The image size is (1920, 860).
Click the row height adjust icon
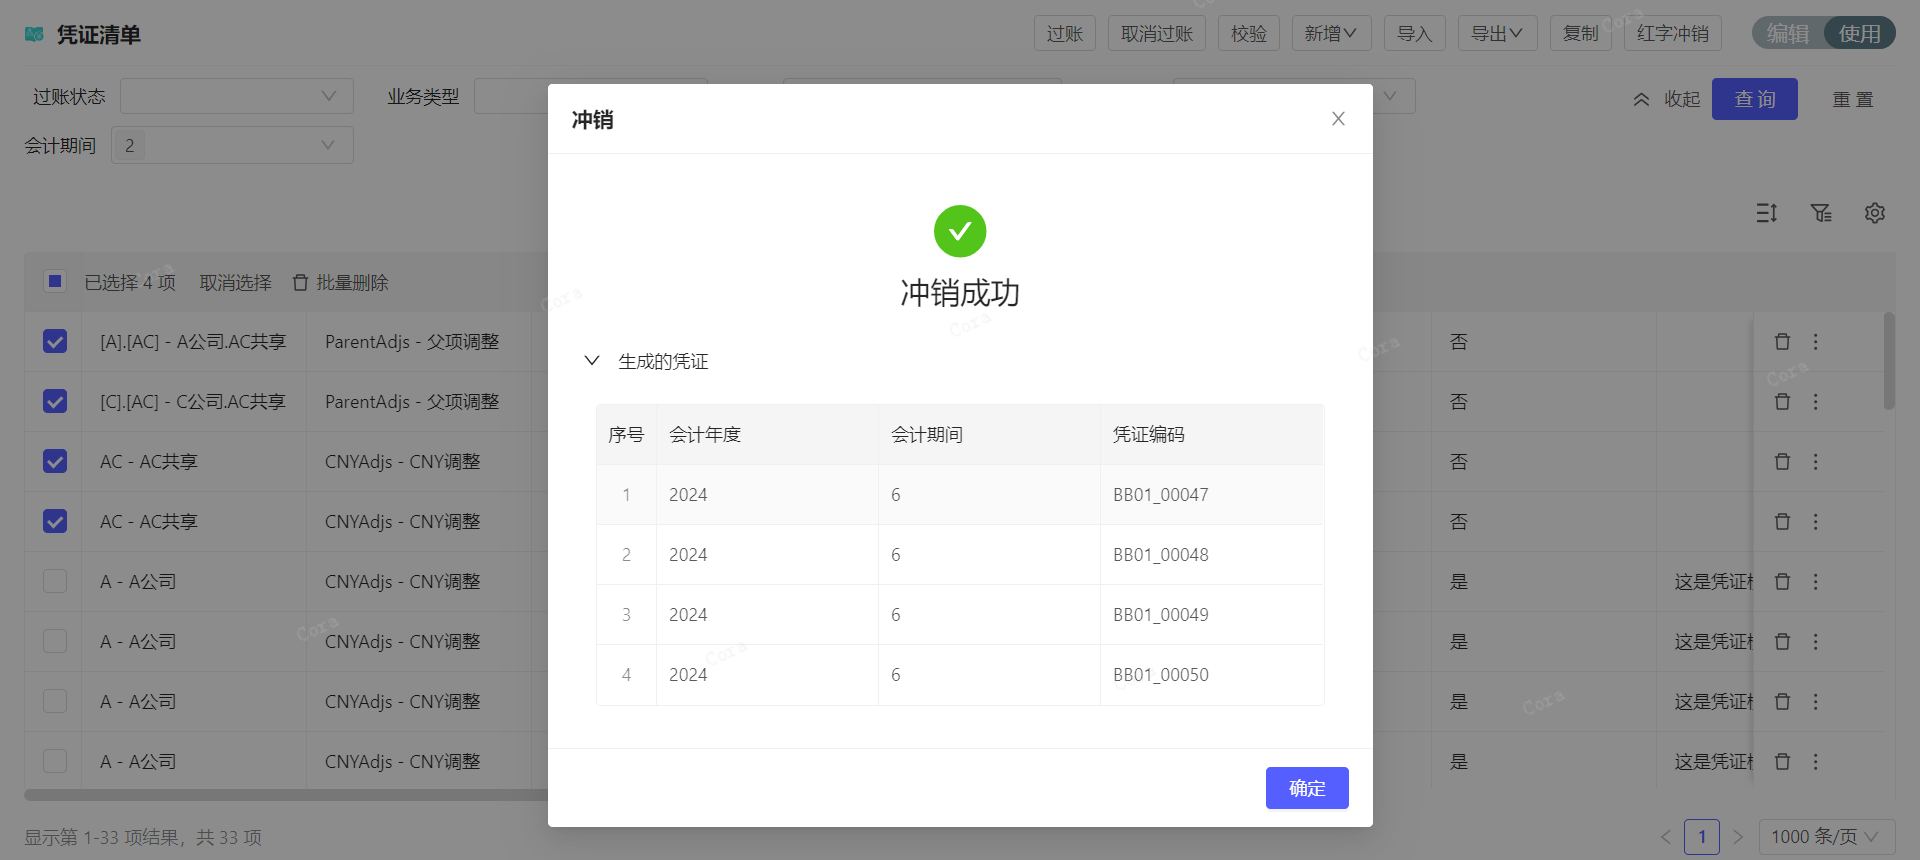(1767, 213)
